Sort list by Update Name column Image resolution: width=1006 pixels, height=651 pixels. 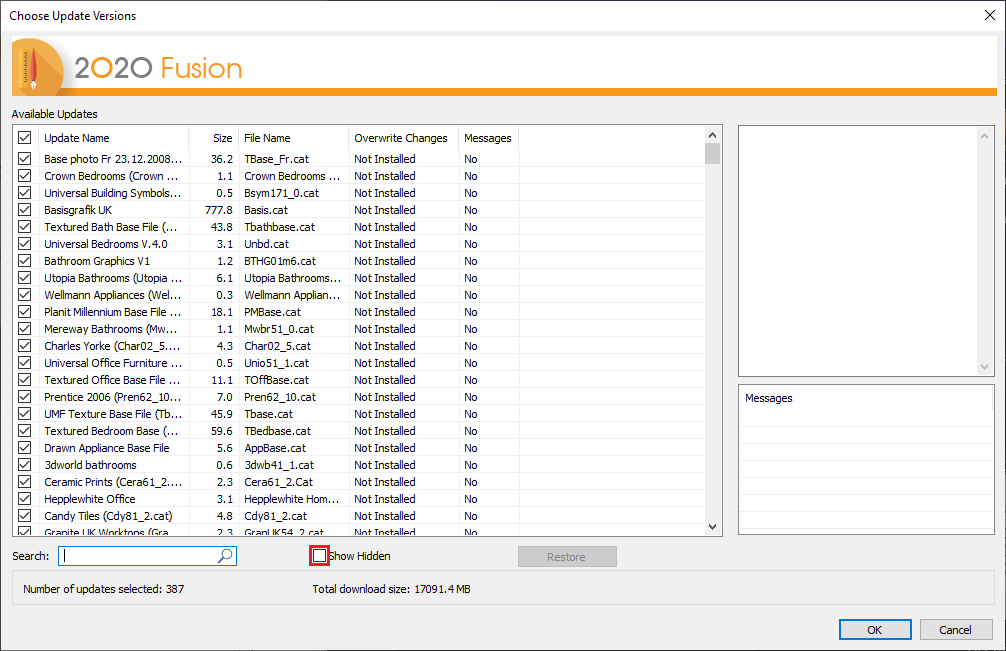(113, 138)
